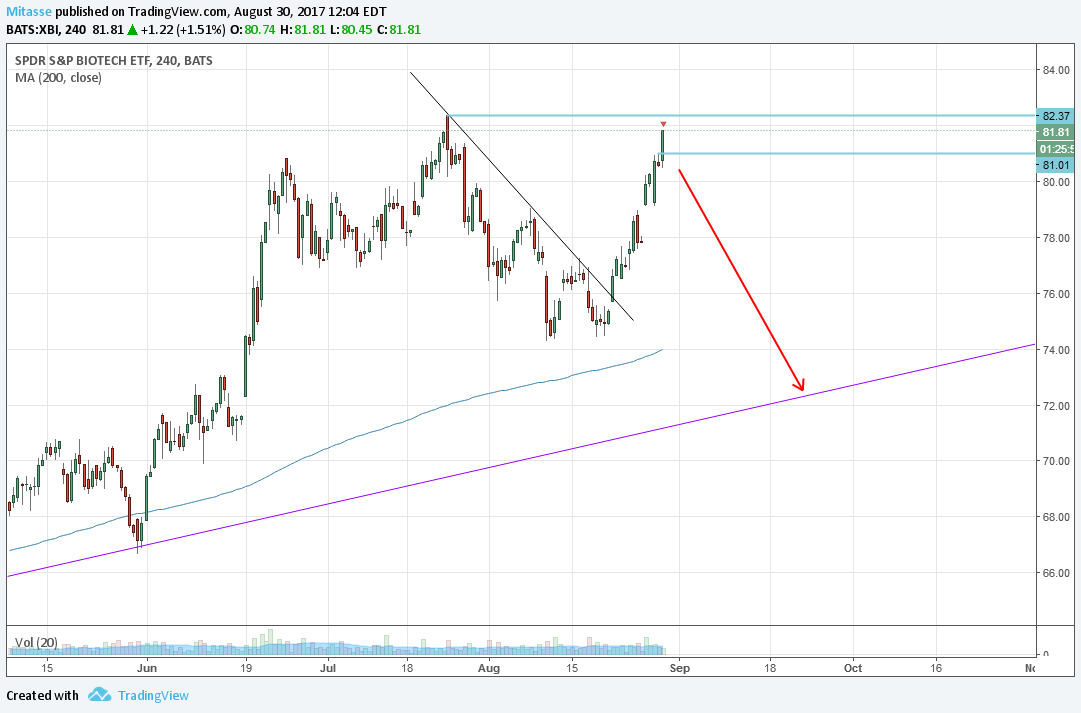Click the H:81.81 high value
The width and height of the screenshot is (1081, 713).
(302, 30)
